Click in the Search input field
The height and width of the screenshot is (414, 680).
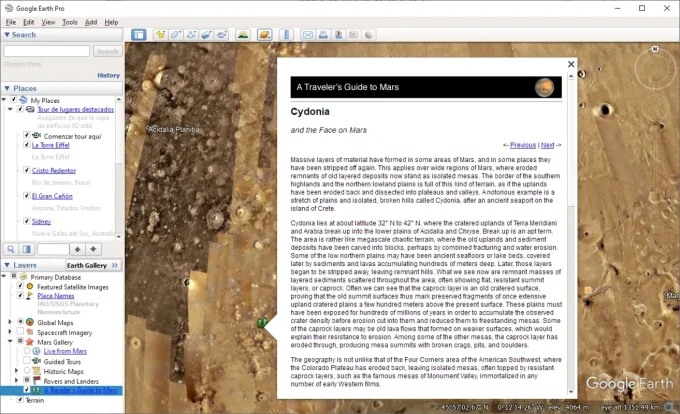[47, 51]
